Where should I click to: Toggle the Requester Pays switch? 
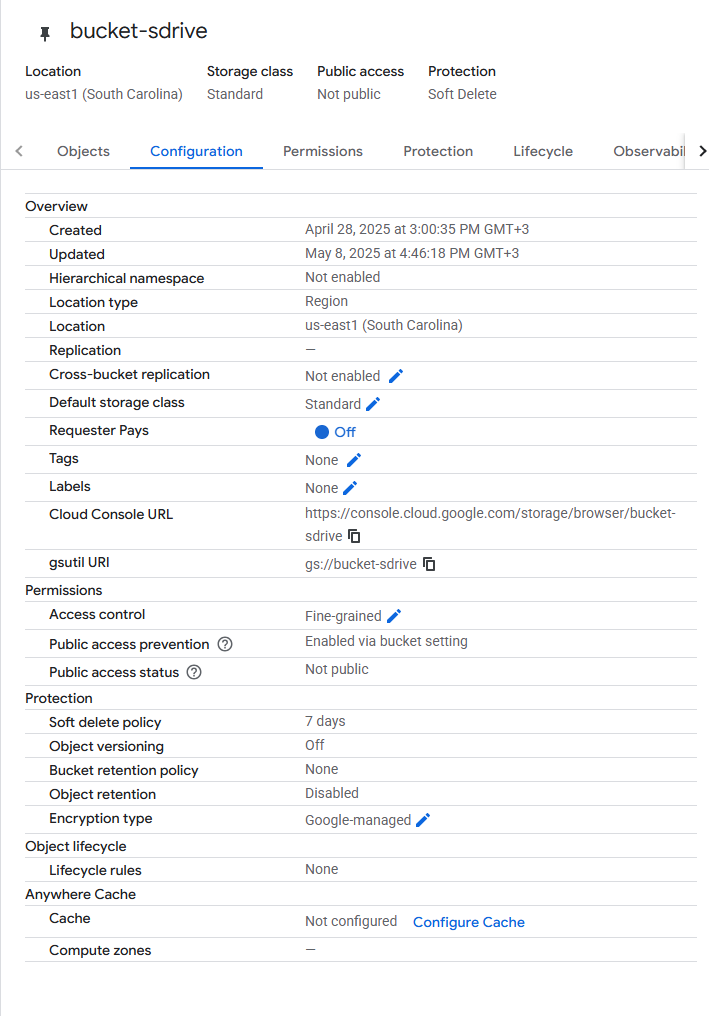[x=322, y=432]
